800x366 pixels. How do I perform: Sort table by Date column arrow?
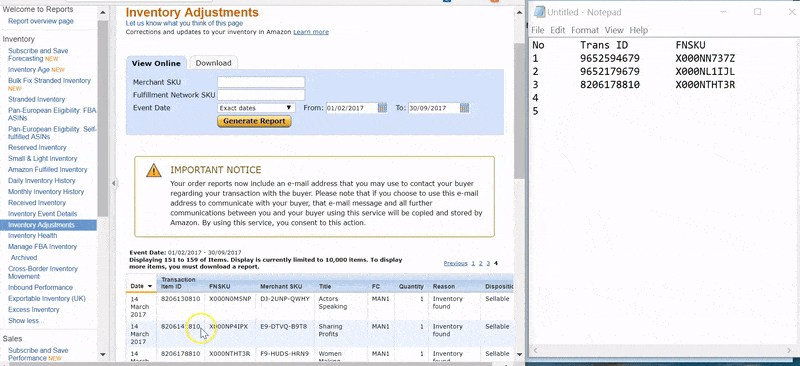tap(150, 286)
